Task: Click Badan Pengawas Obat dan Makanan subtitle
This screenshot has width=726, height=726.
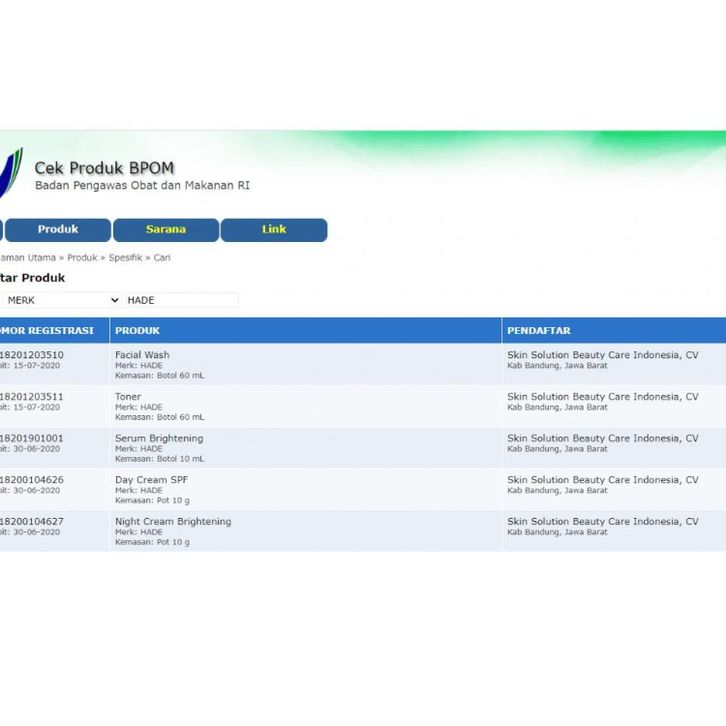Action: point(142,186)
